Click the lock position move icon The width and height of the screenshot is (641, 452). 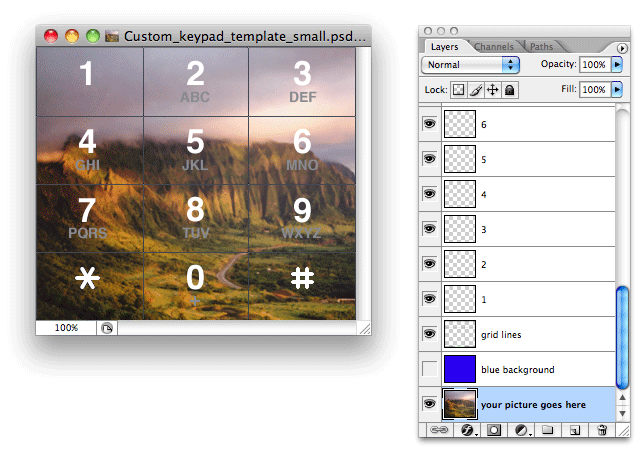click(x=493, y=90)
